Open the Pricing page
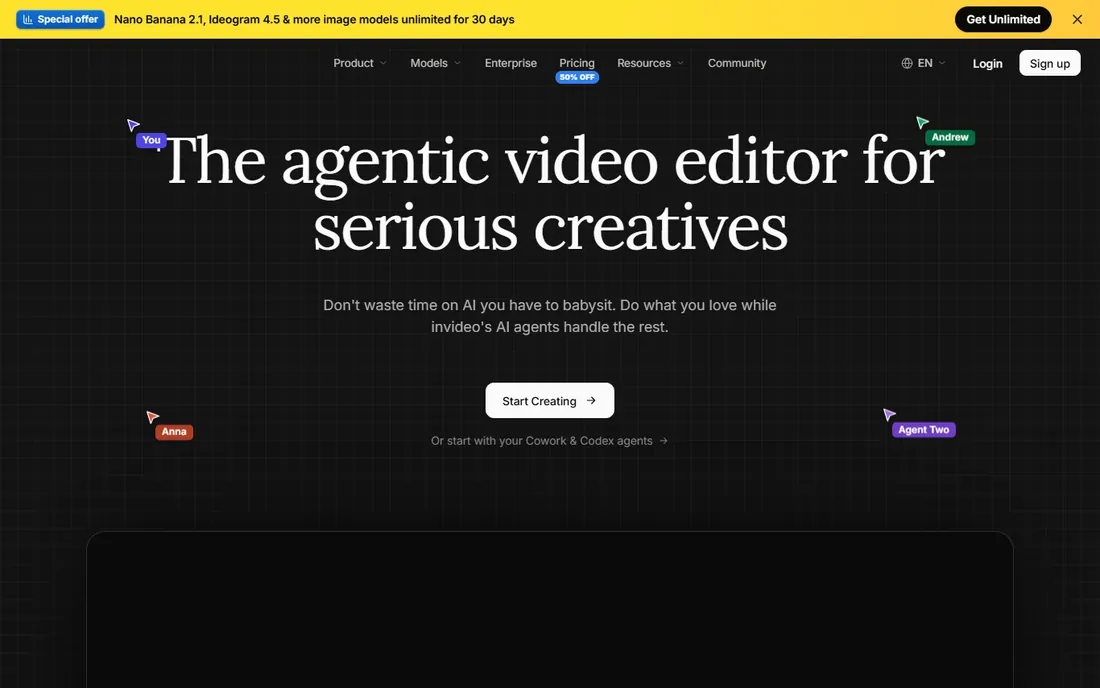Viewport: 1100px width, 688px height. [577, 63]
